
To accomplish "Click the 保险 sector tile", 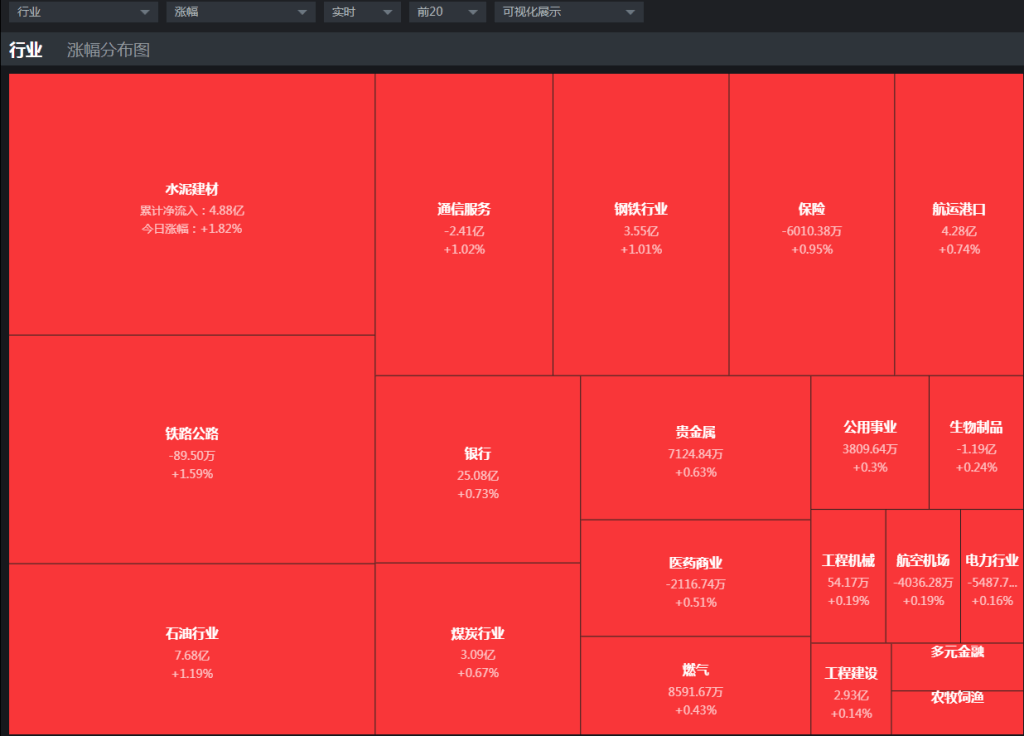I will click(812, 225).
